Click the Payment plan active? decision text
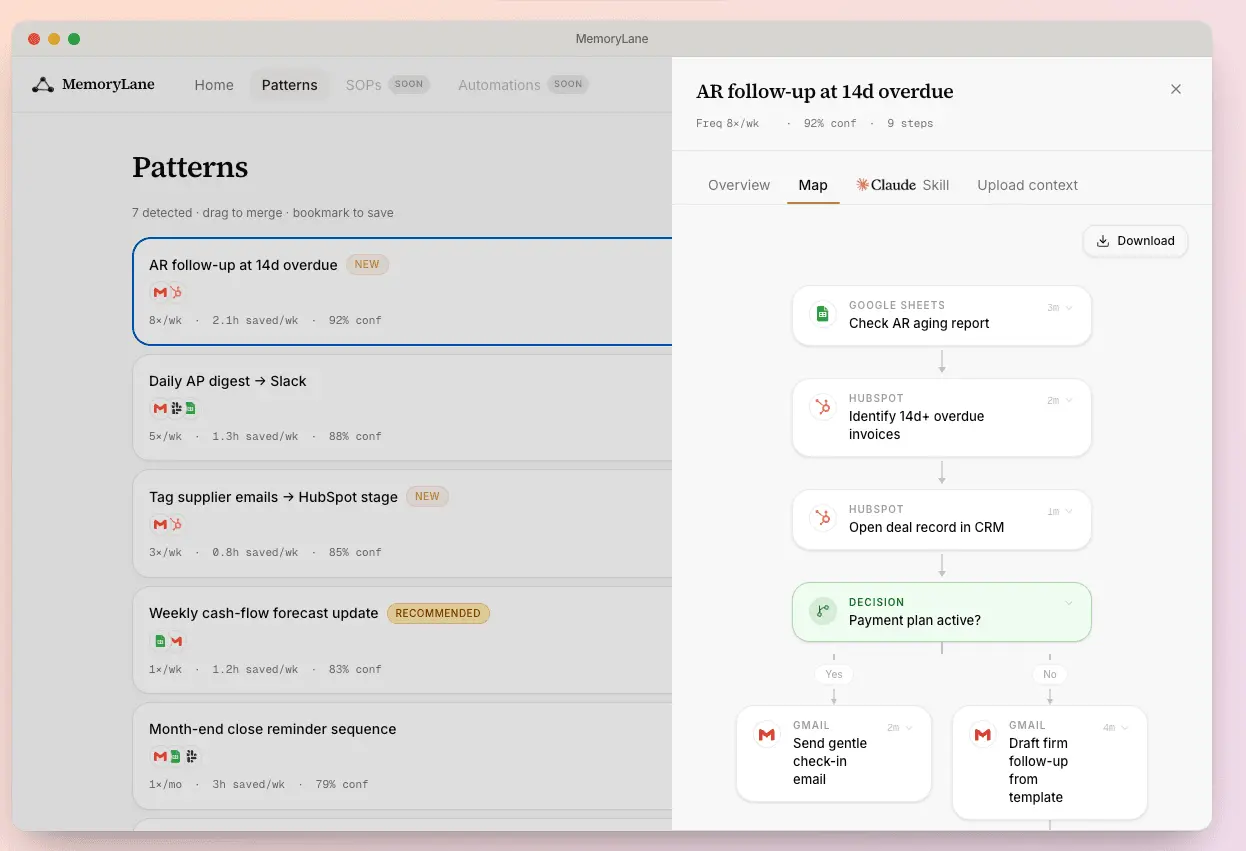Image resolution: width=1246 pixels, height=851 pixels. [915, 620]
